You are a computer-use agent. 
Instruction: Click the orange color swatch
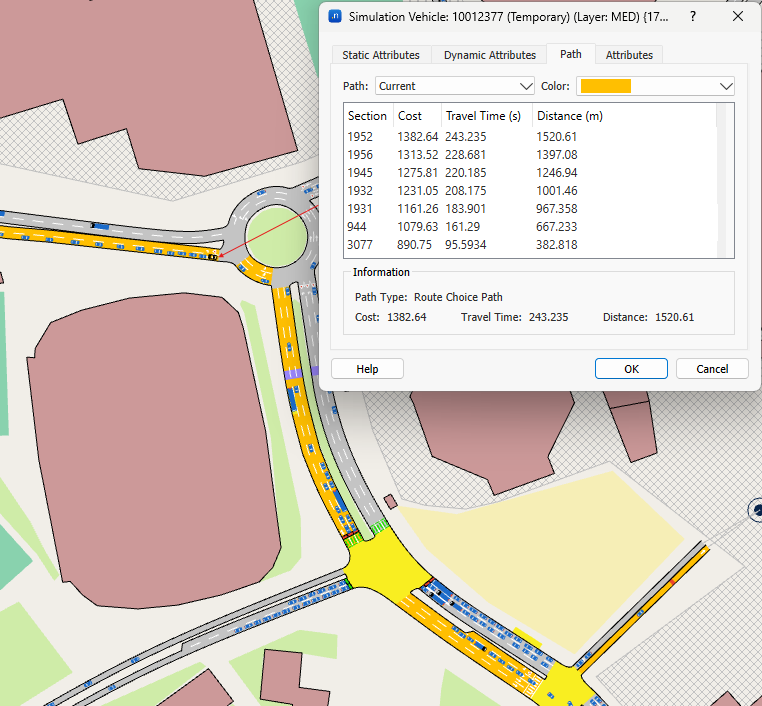605,86
